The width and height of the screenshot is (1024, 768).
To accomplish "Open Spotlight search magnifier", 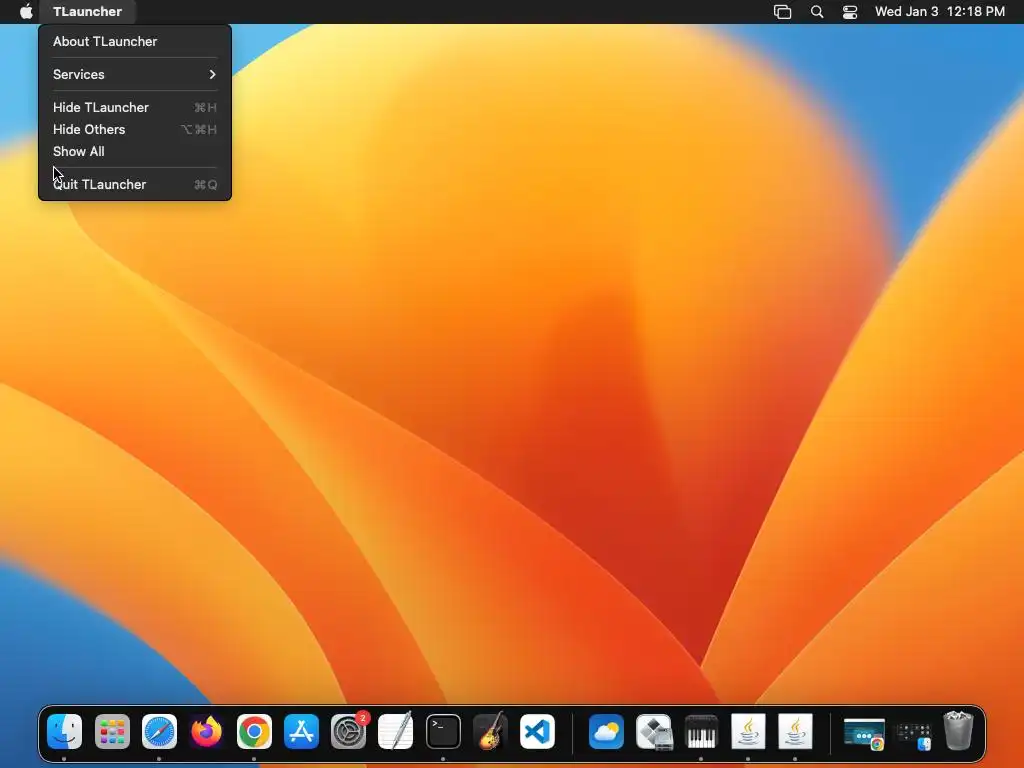I will coord(817,12).
